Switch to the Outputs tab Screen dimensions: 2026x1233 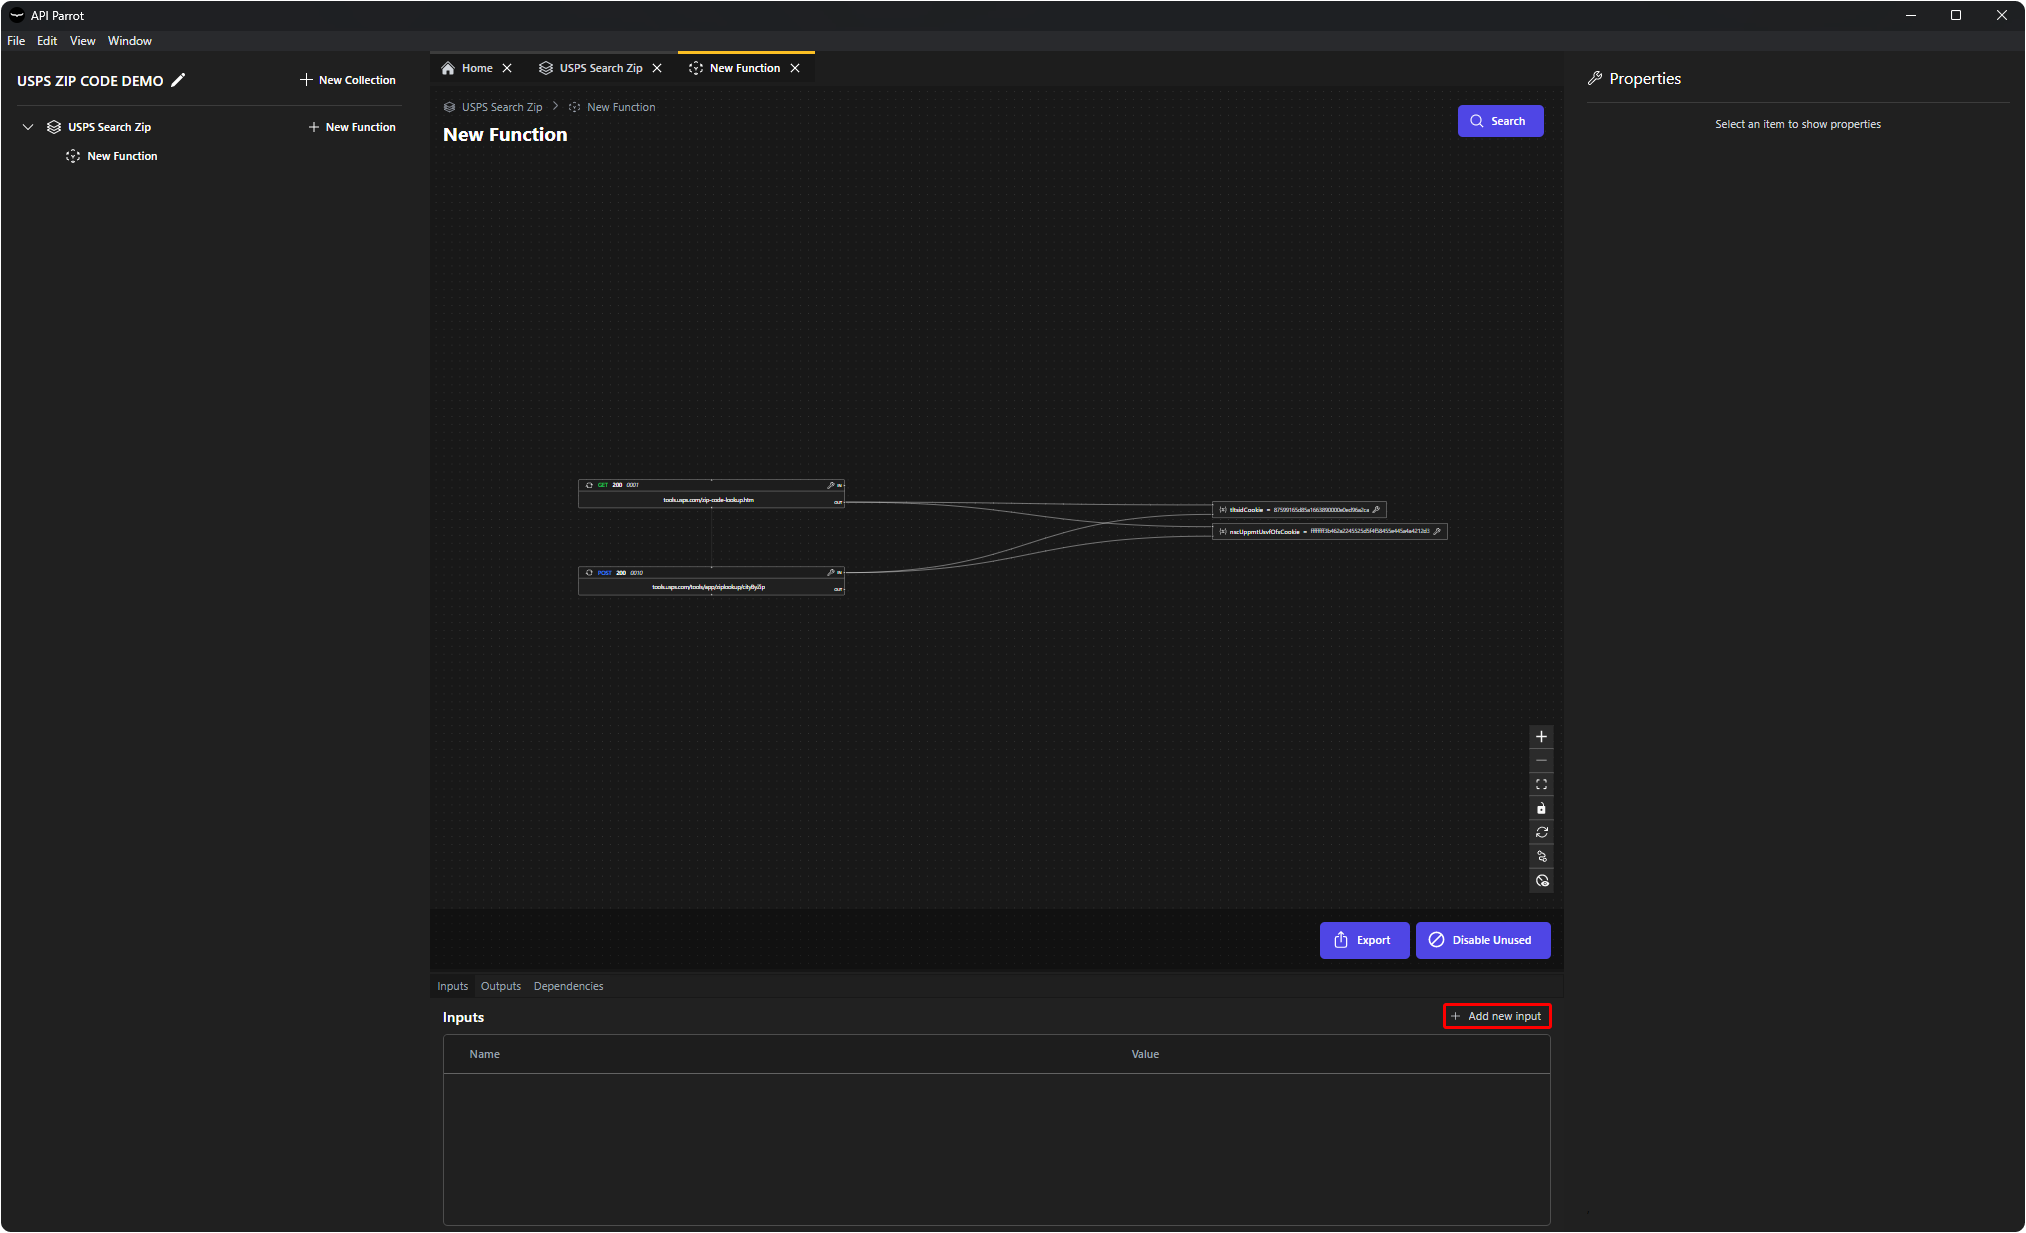[500, 986]
